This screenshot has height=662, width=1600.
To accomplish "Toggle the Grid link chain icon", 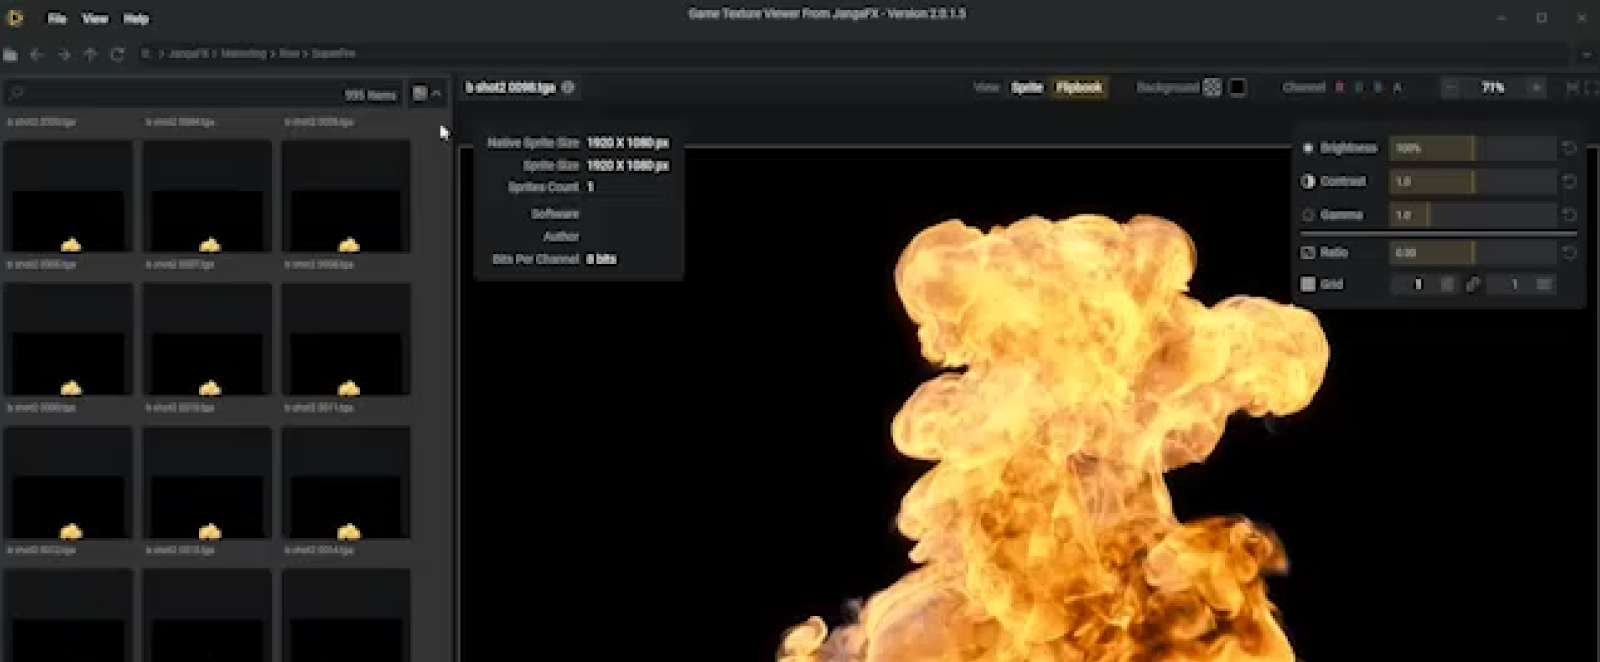I will [1473, 284].
